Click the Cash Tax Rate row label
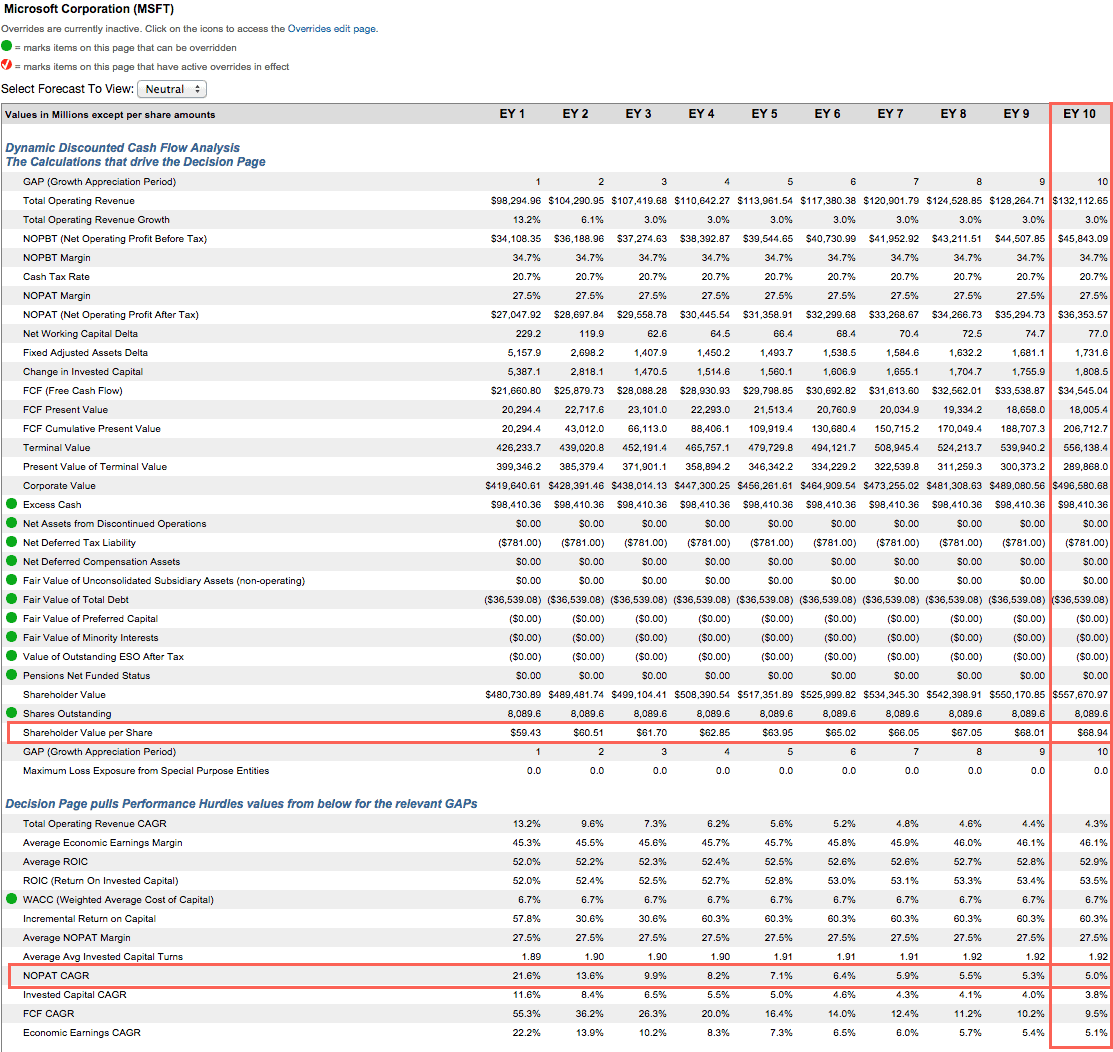This screenshot has height=1052, width=1113. [56, 277]
